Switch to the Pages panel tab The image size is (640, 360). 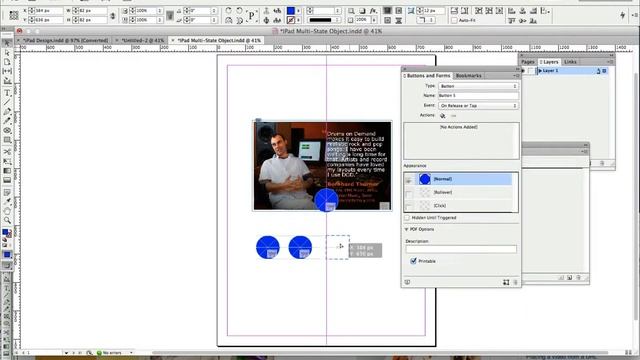[x=527, y=62]
